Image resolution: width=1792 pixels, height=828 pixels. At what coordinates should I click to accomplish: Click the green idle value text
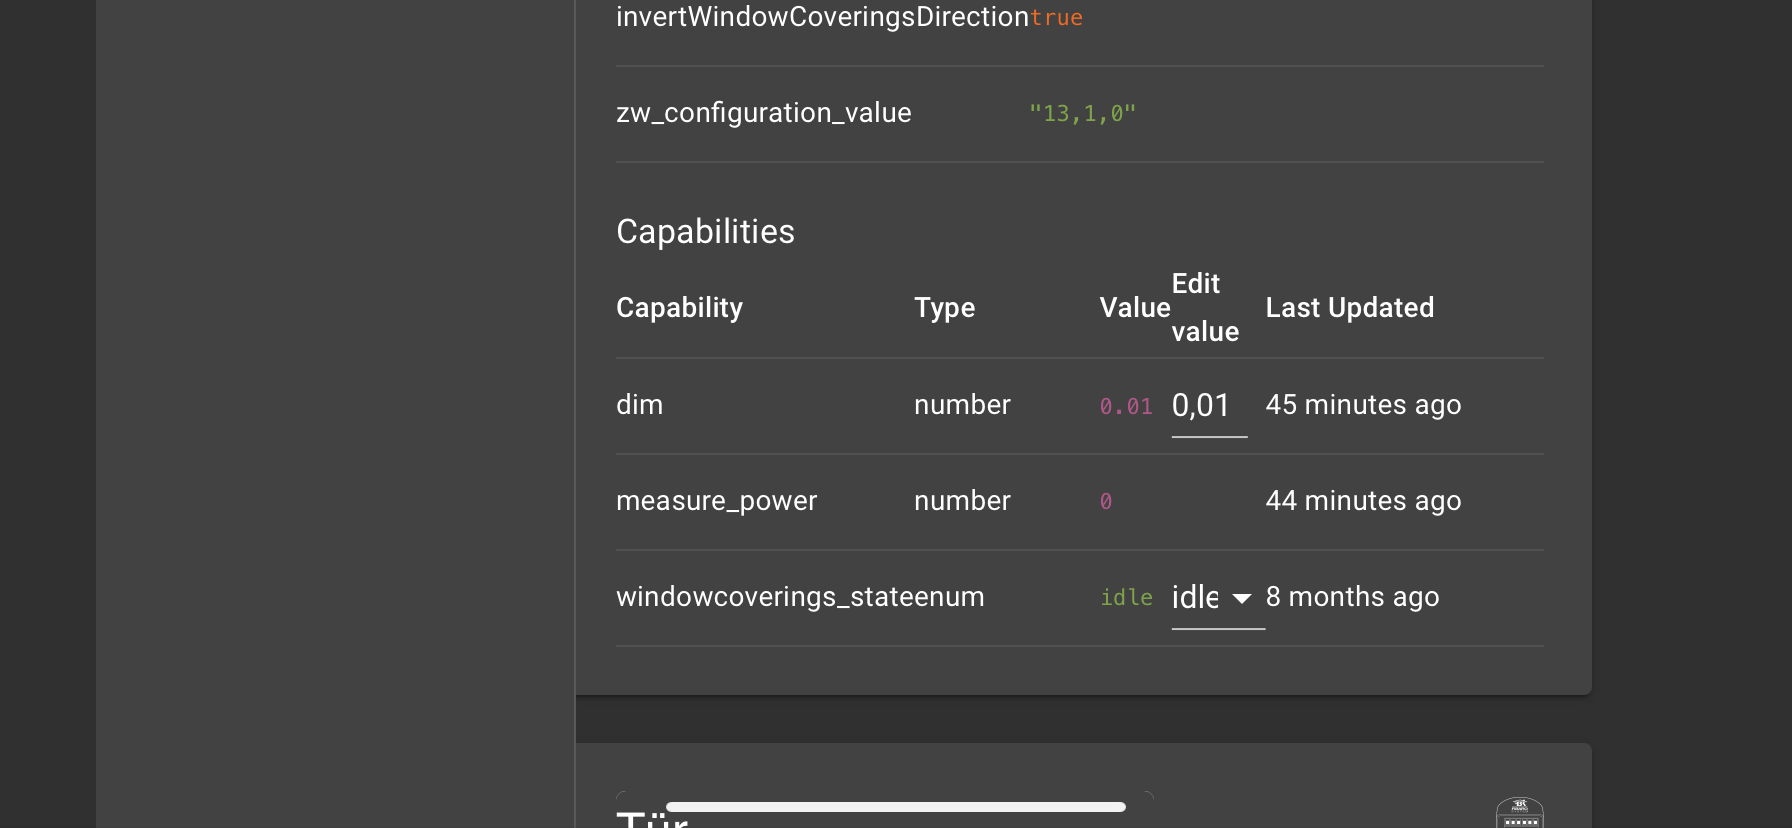click(1126, 598)
